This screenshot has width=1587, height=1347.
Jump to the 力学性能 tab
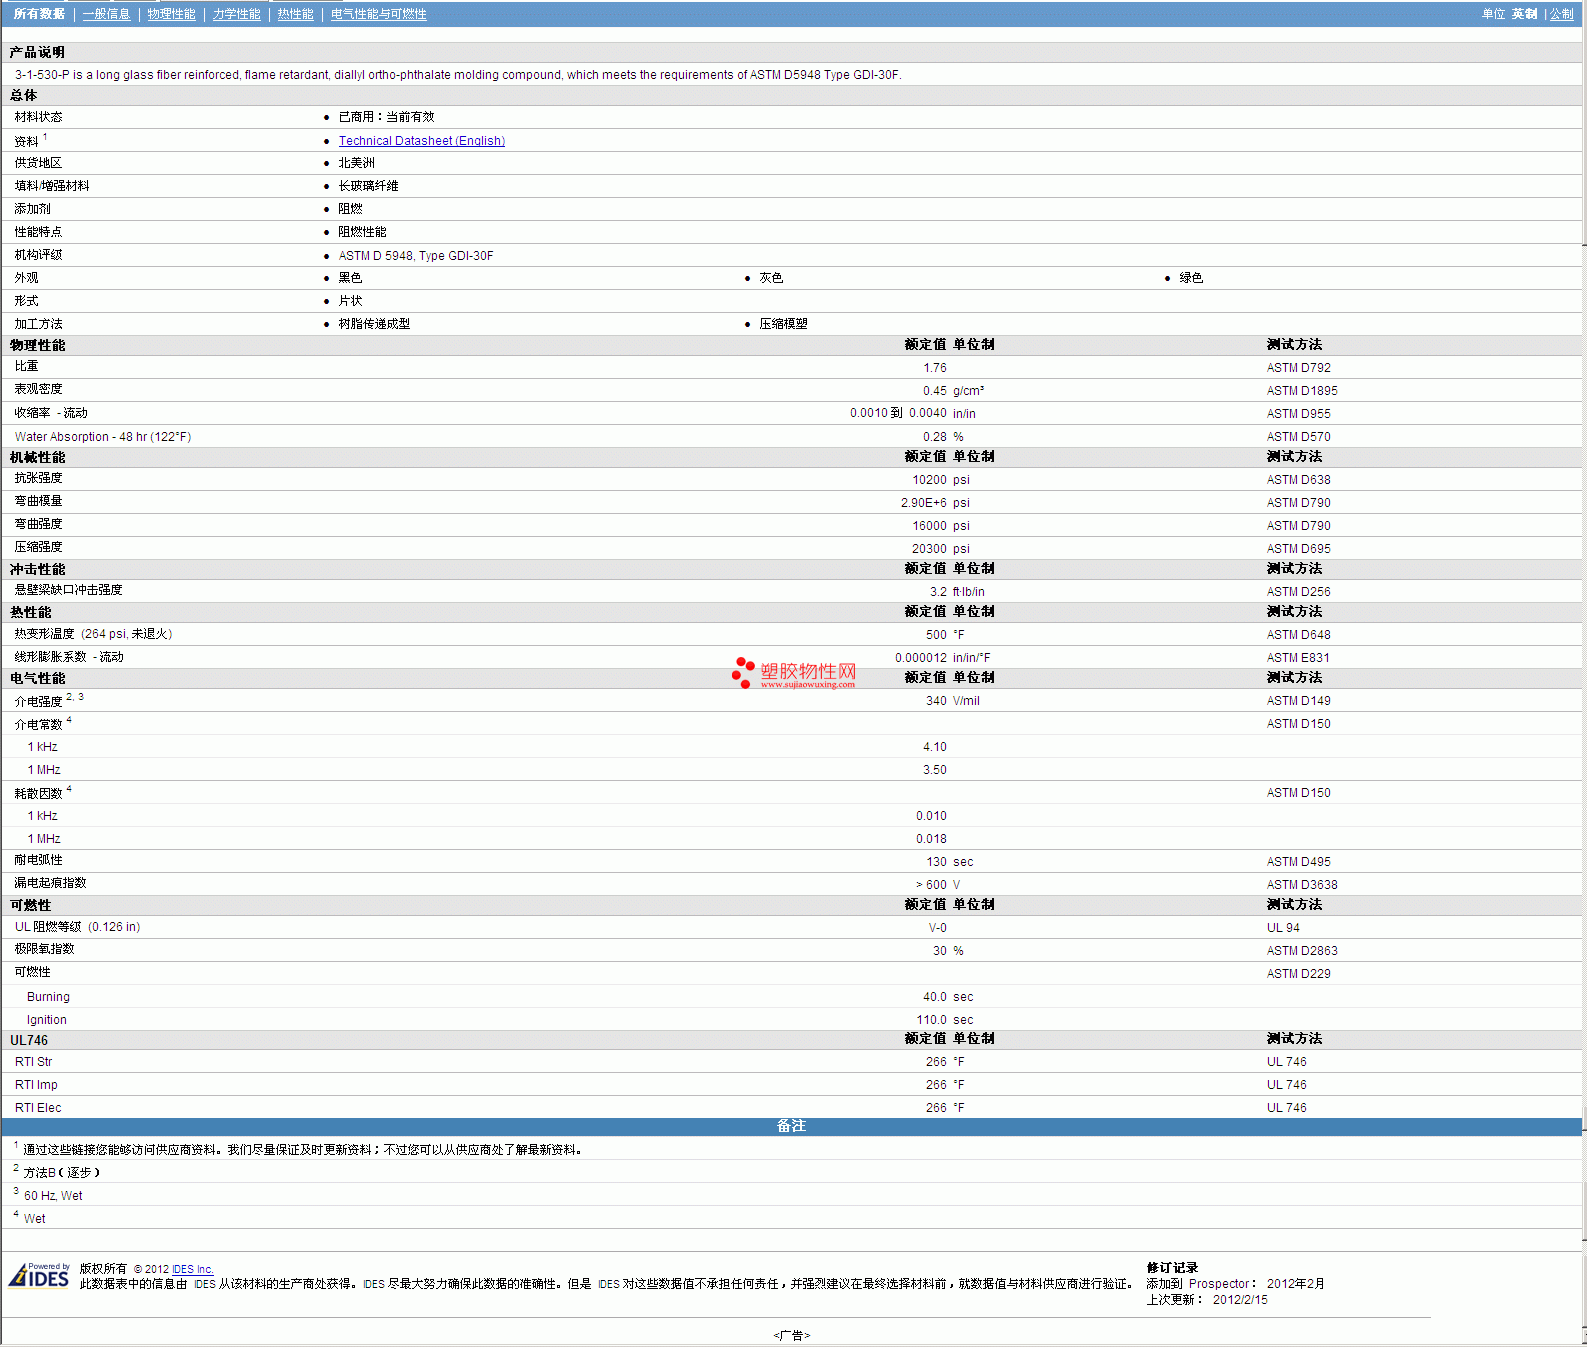(x=236, y=14)
